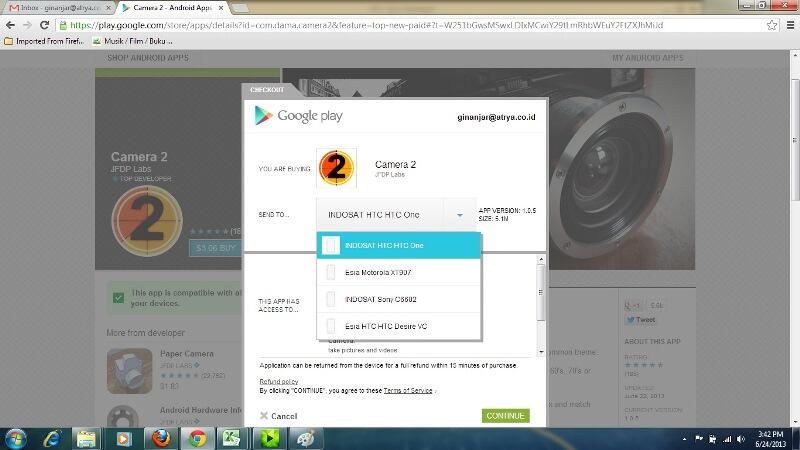Open the Chrome menu icon

pyautogui.click(x=790, y=25)
